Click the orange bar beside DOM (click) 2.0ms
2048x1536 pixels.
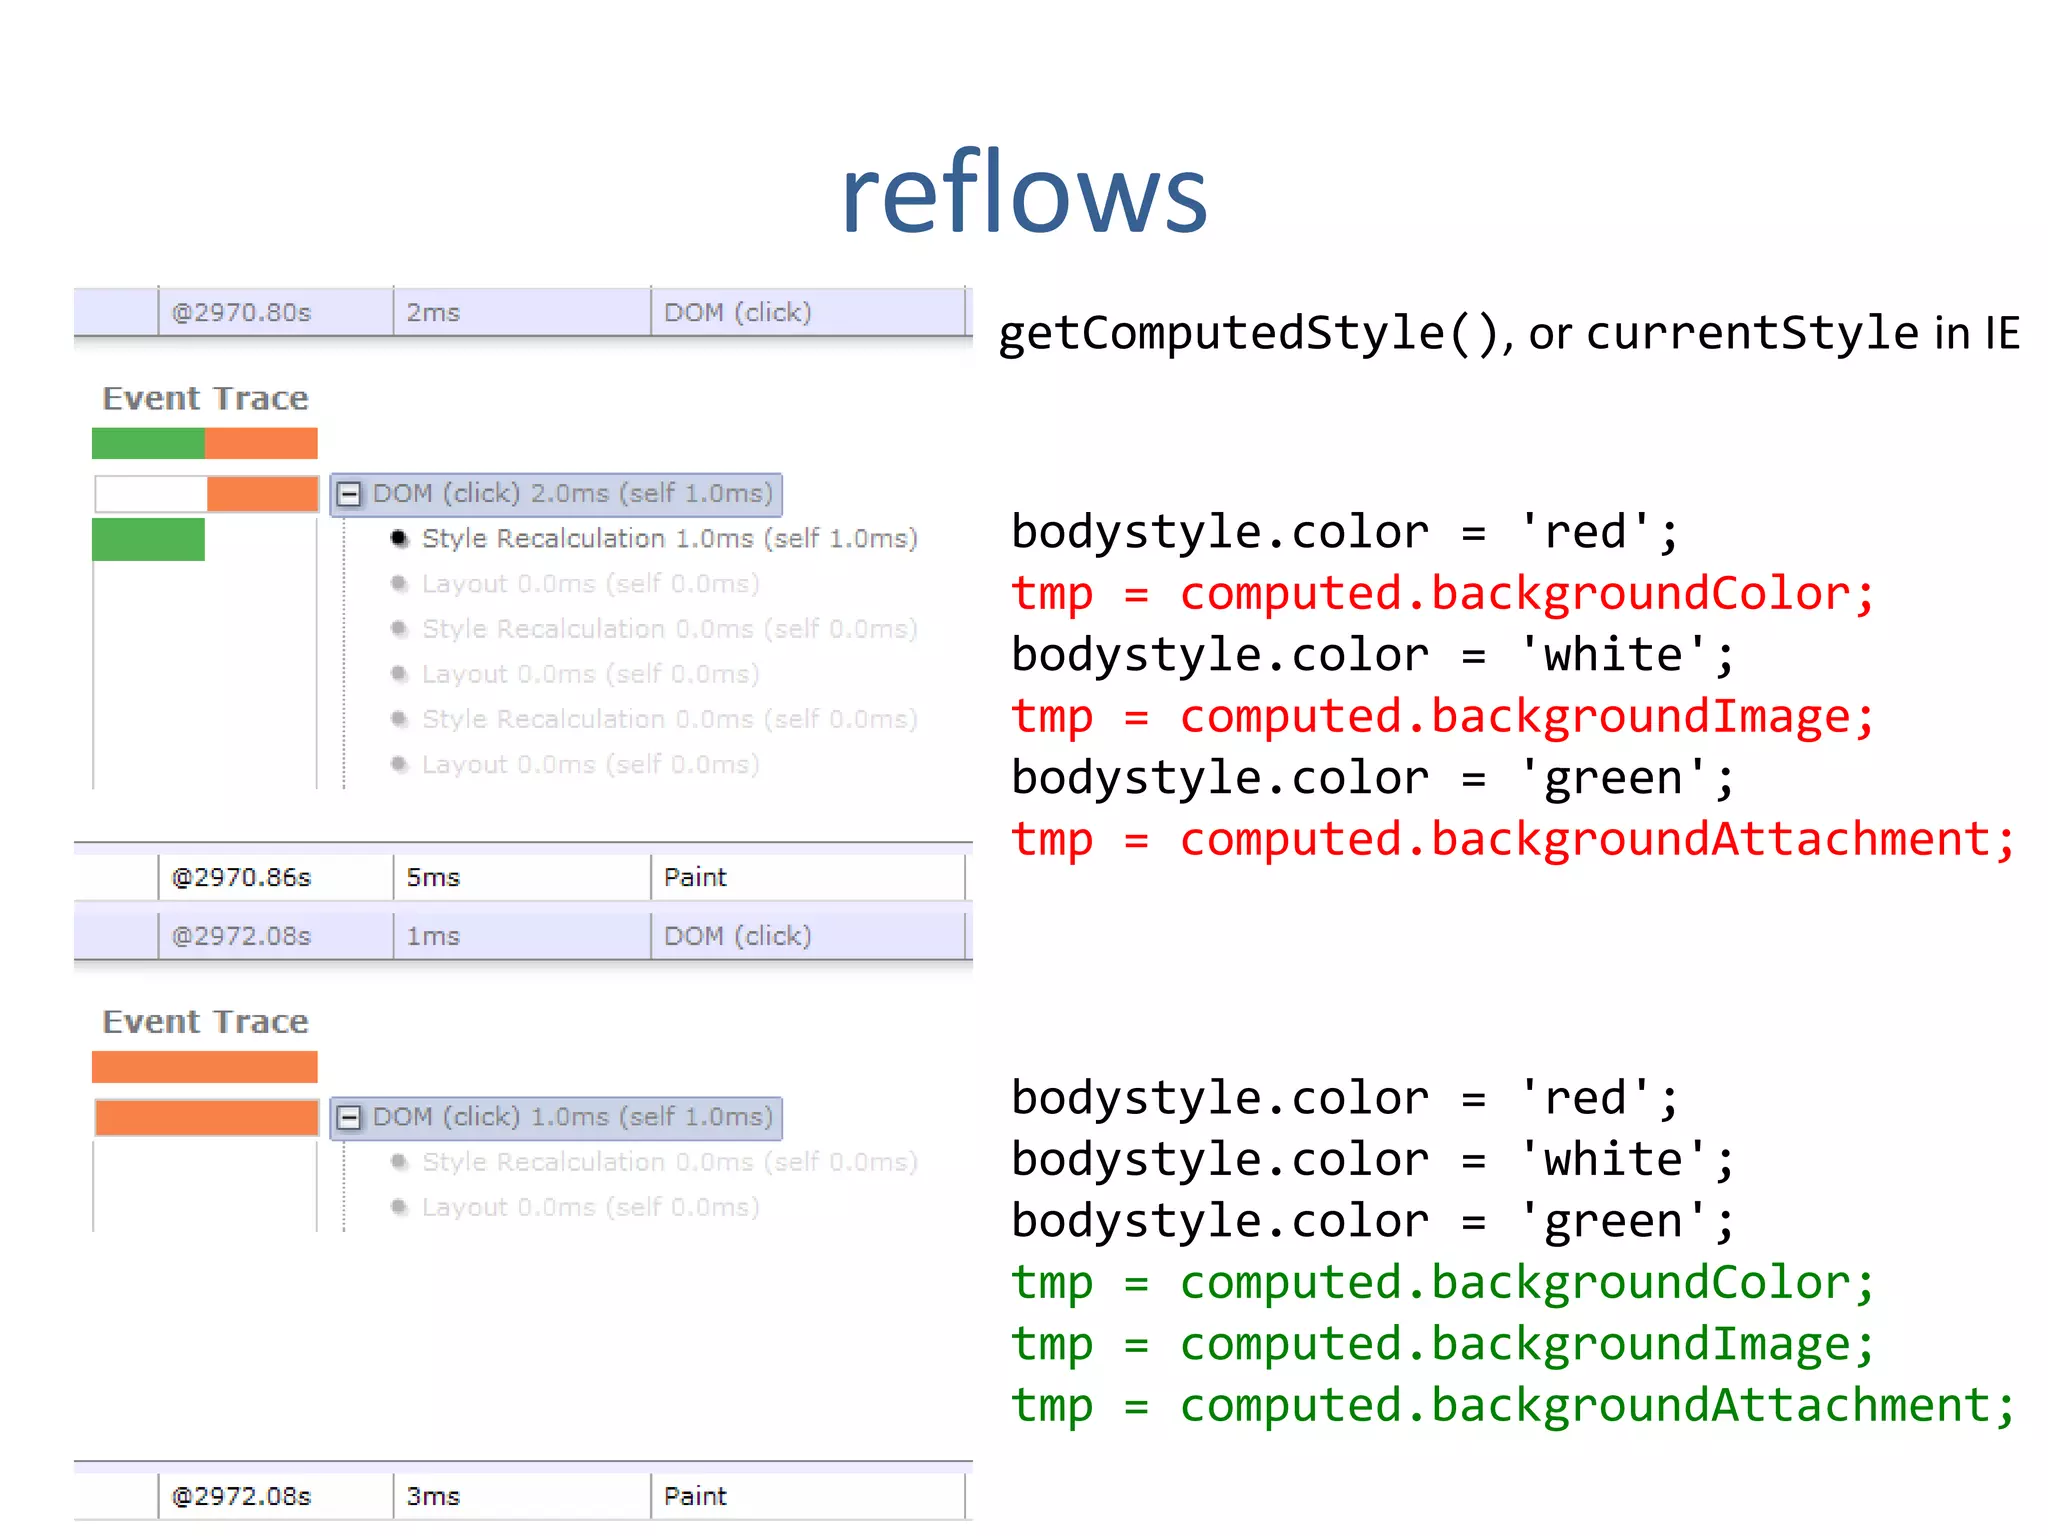pyautogui.click(x=262, y=494)
